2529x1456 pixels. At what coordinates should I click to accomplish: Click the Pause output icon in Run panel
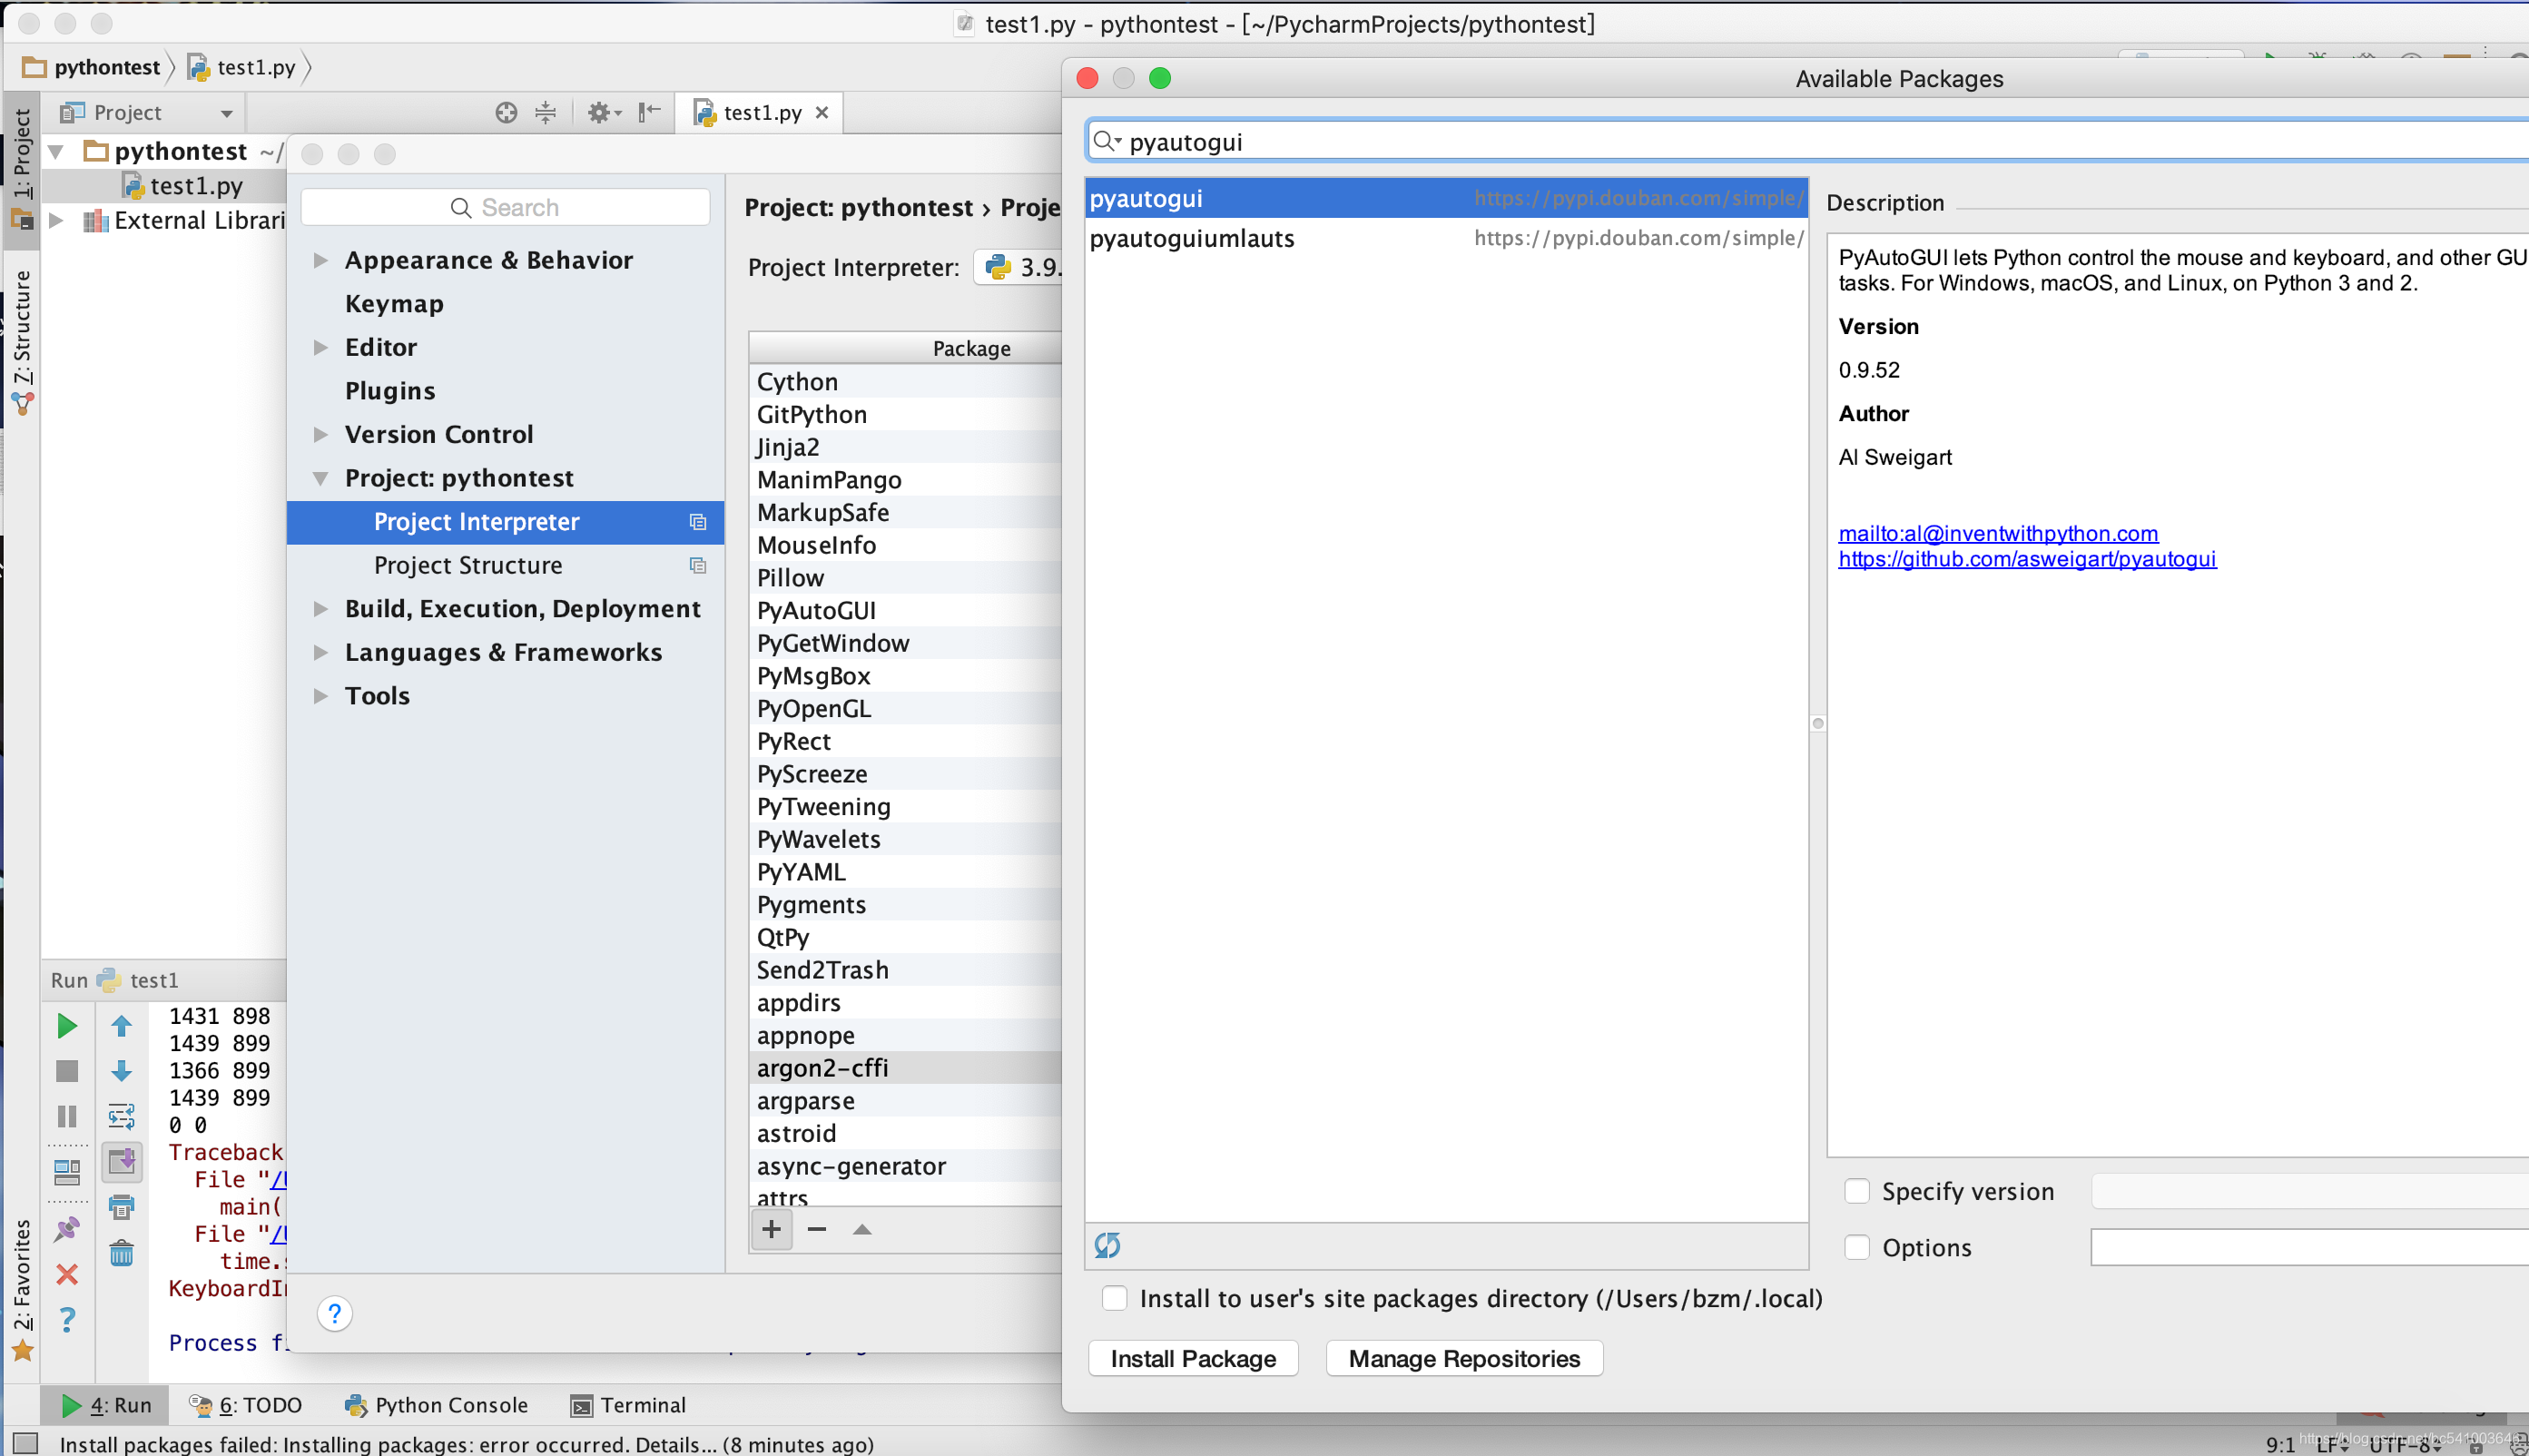pos(67,1116)
